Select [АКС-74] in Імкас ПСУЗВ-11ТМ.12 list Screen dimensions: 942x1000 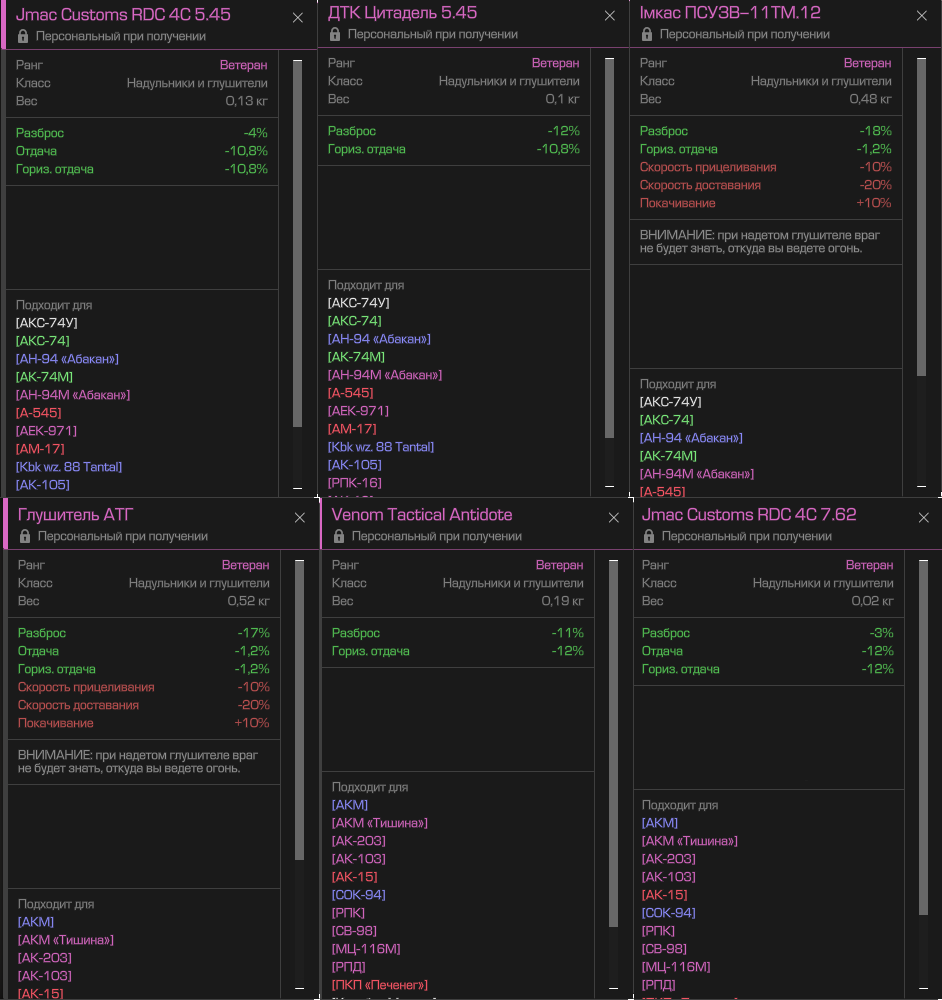666,420
